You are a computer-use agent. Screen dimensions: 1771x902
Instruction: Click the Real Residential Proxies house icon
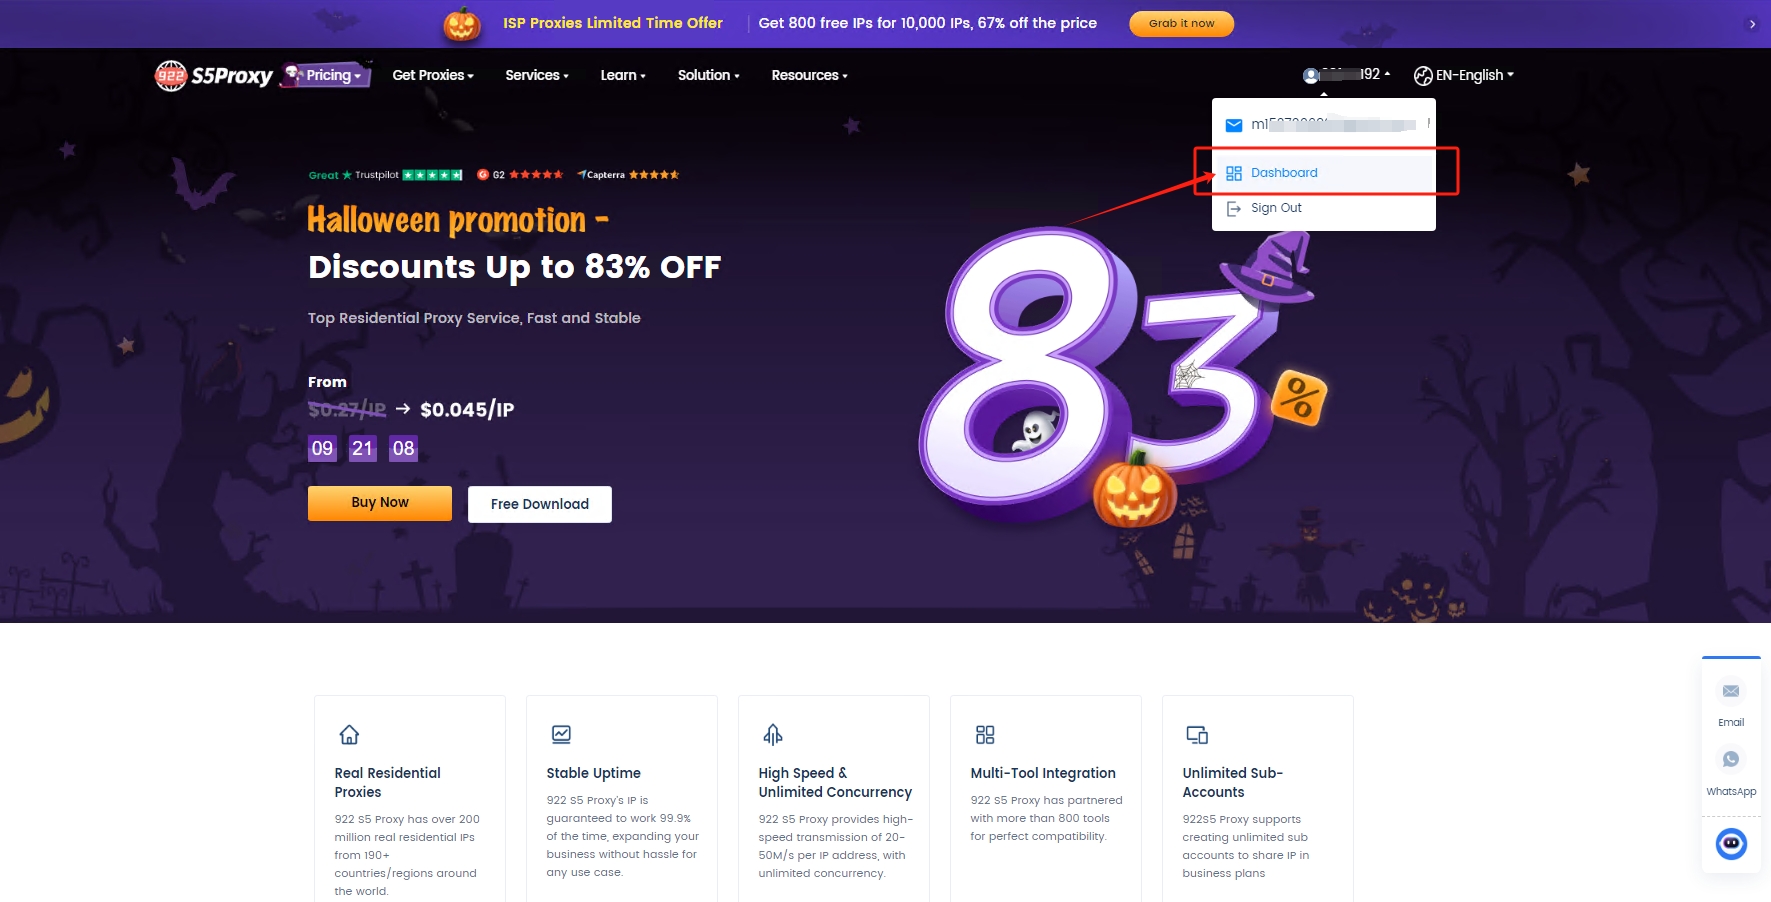coord(349,735)
